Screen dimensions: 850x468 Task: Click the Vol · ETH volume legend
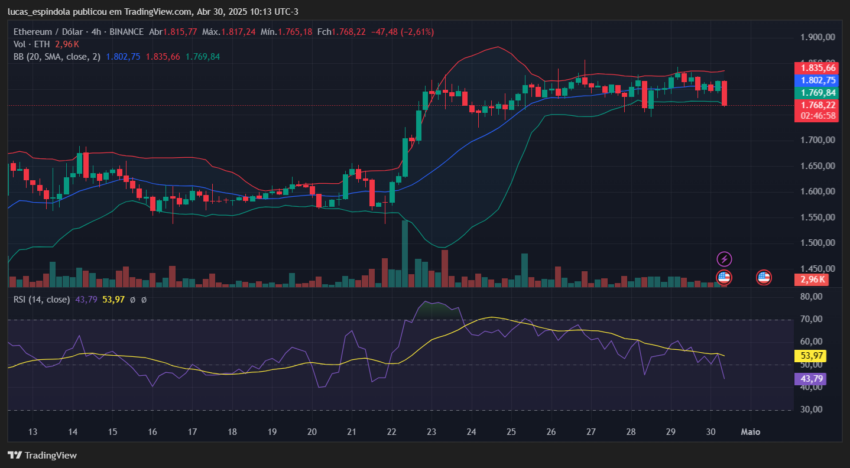click(31, 44)
